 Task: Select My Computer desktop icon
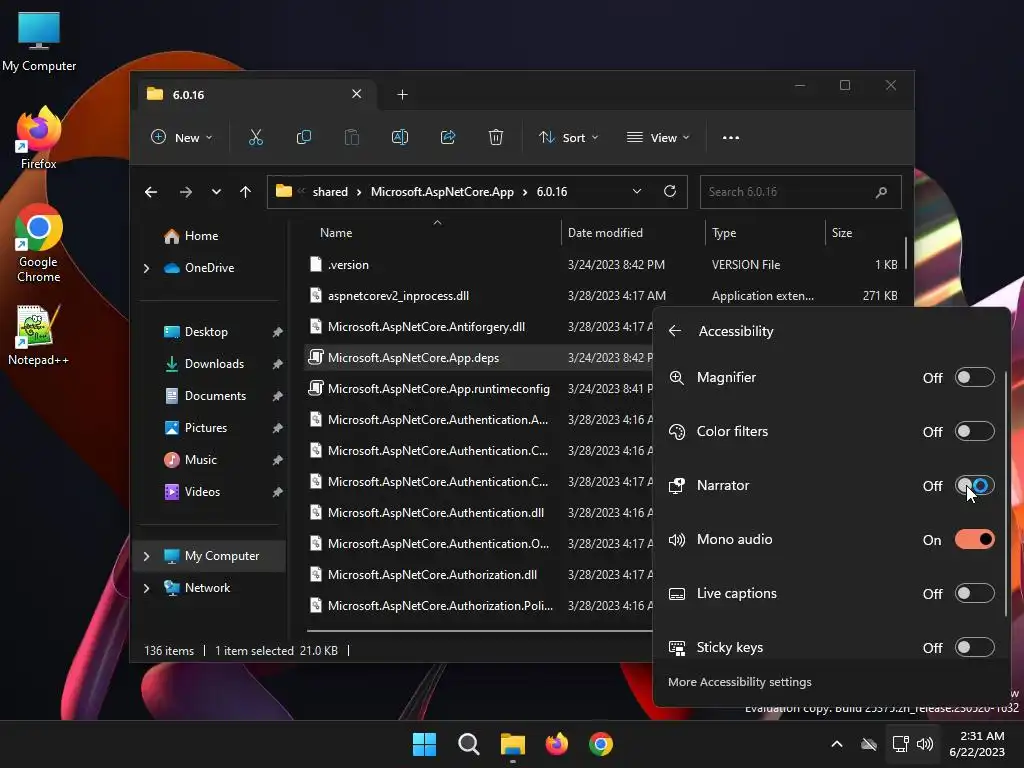[x=39, y=42]
